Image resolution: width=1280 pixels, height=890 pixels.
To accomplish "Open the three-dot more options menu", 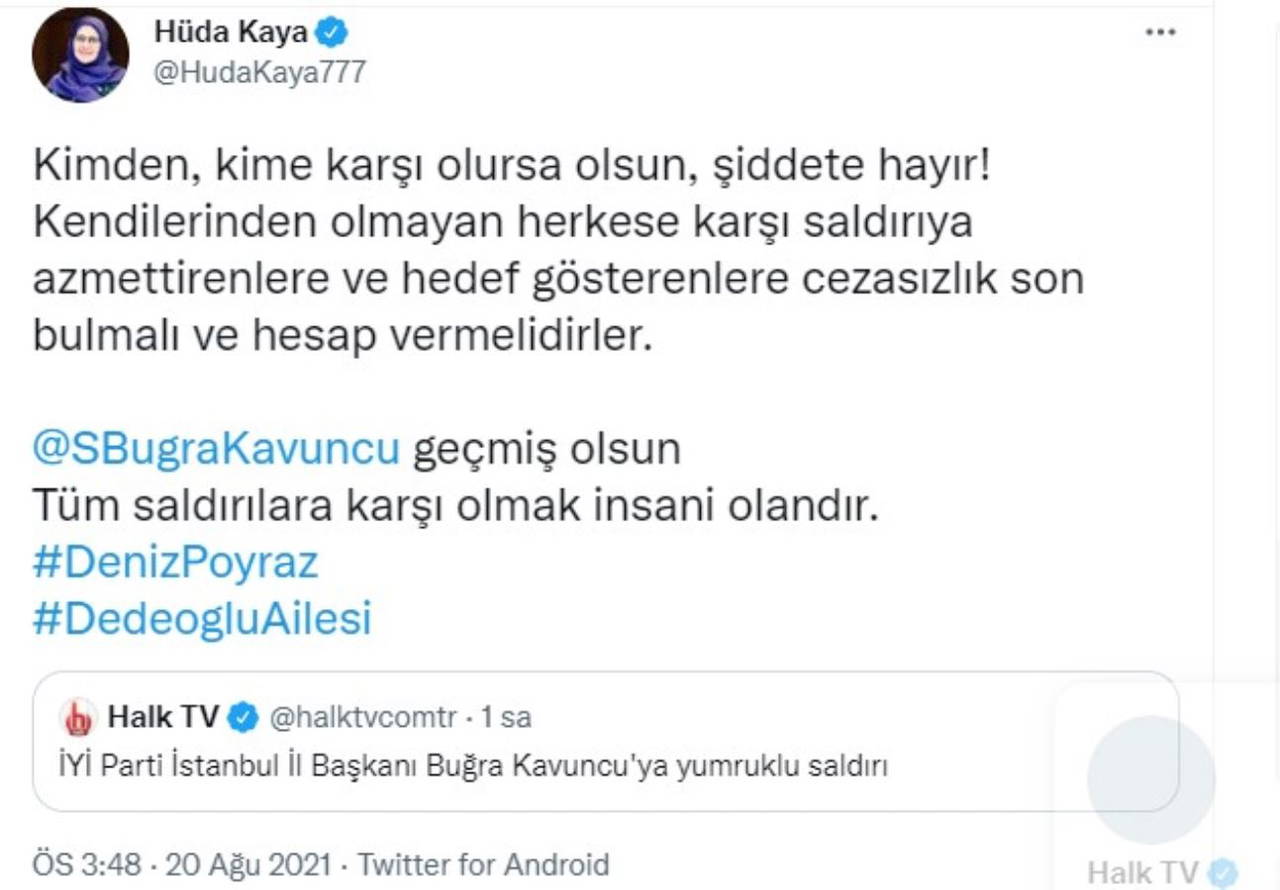I will 1159,33.
